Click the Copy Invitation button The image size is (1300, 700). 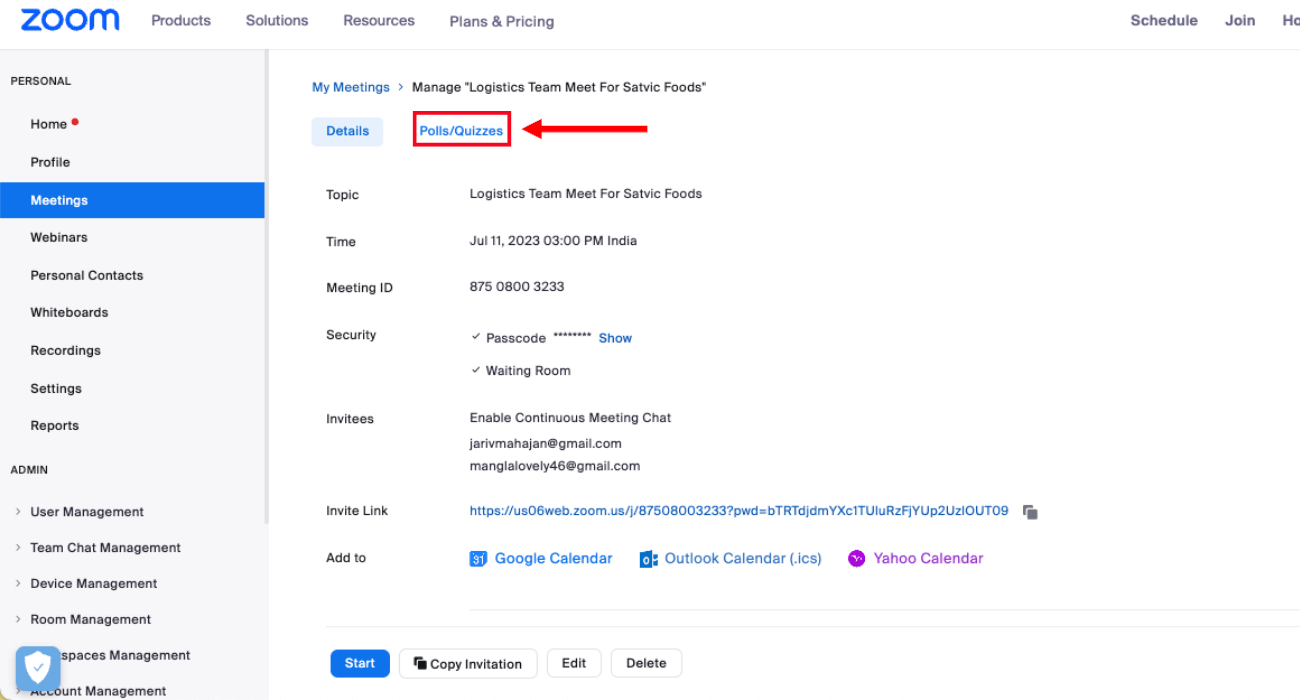click(x=468, y=663)
